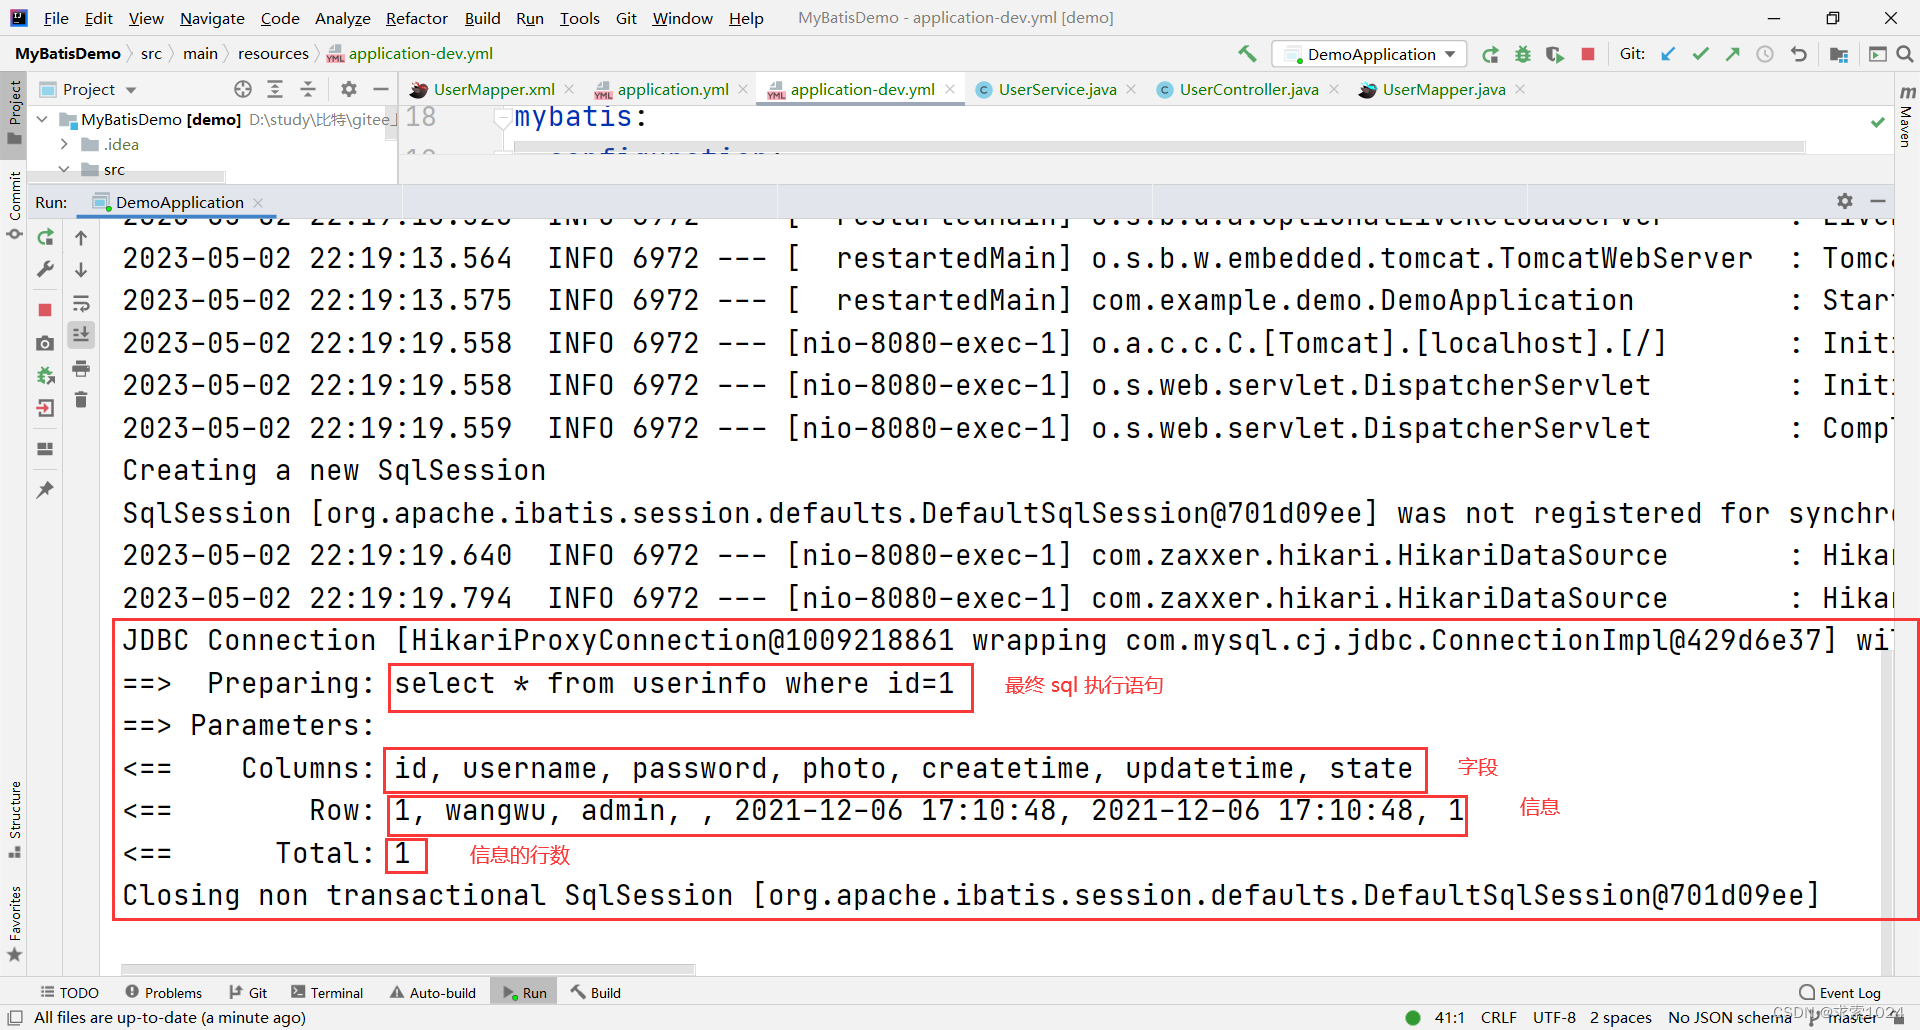Click the UTF-8 encoding indicator

pyautogui.click(x=1554, y=1017)
